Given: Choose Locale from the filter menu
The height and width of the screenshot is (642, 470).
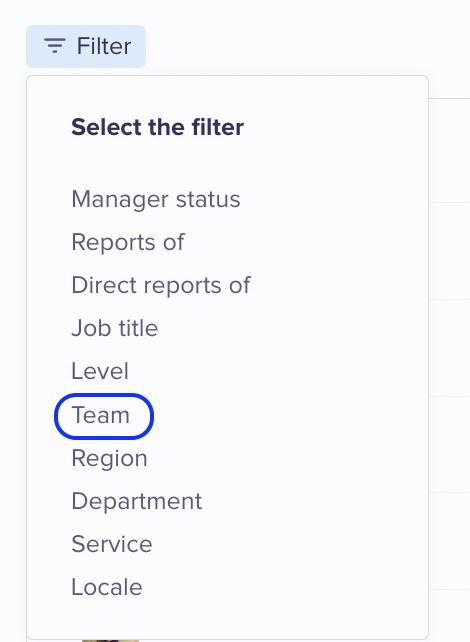Looking at the screenshot, I should pyautogui.click(x=107, y=587).
